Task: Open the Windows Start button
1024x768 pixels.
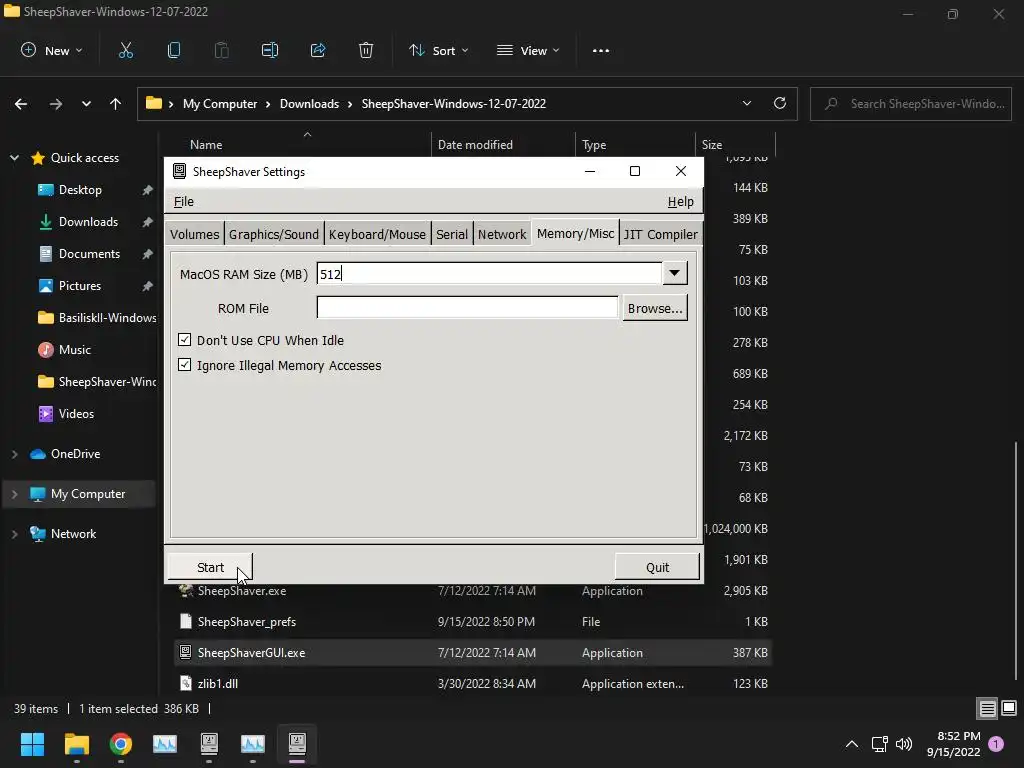Action: pyautogui.click(x=32, y=744)
